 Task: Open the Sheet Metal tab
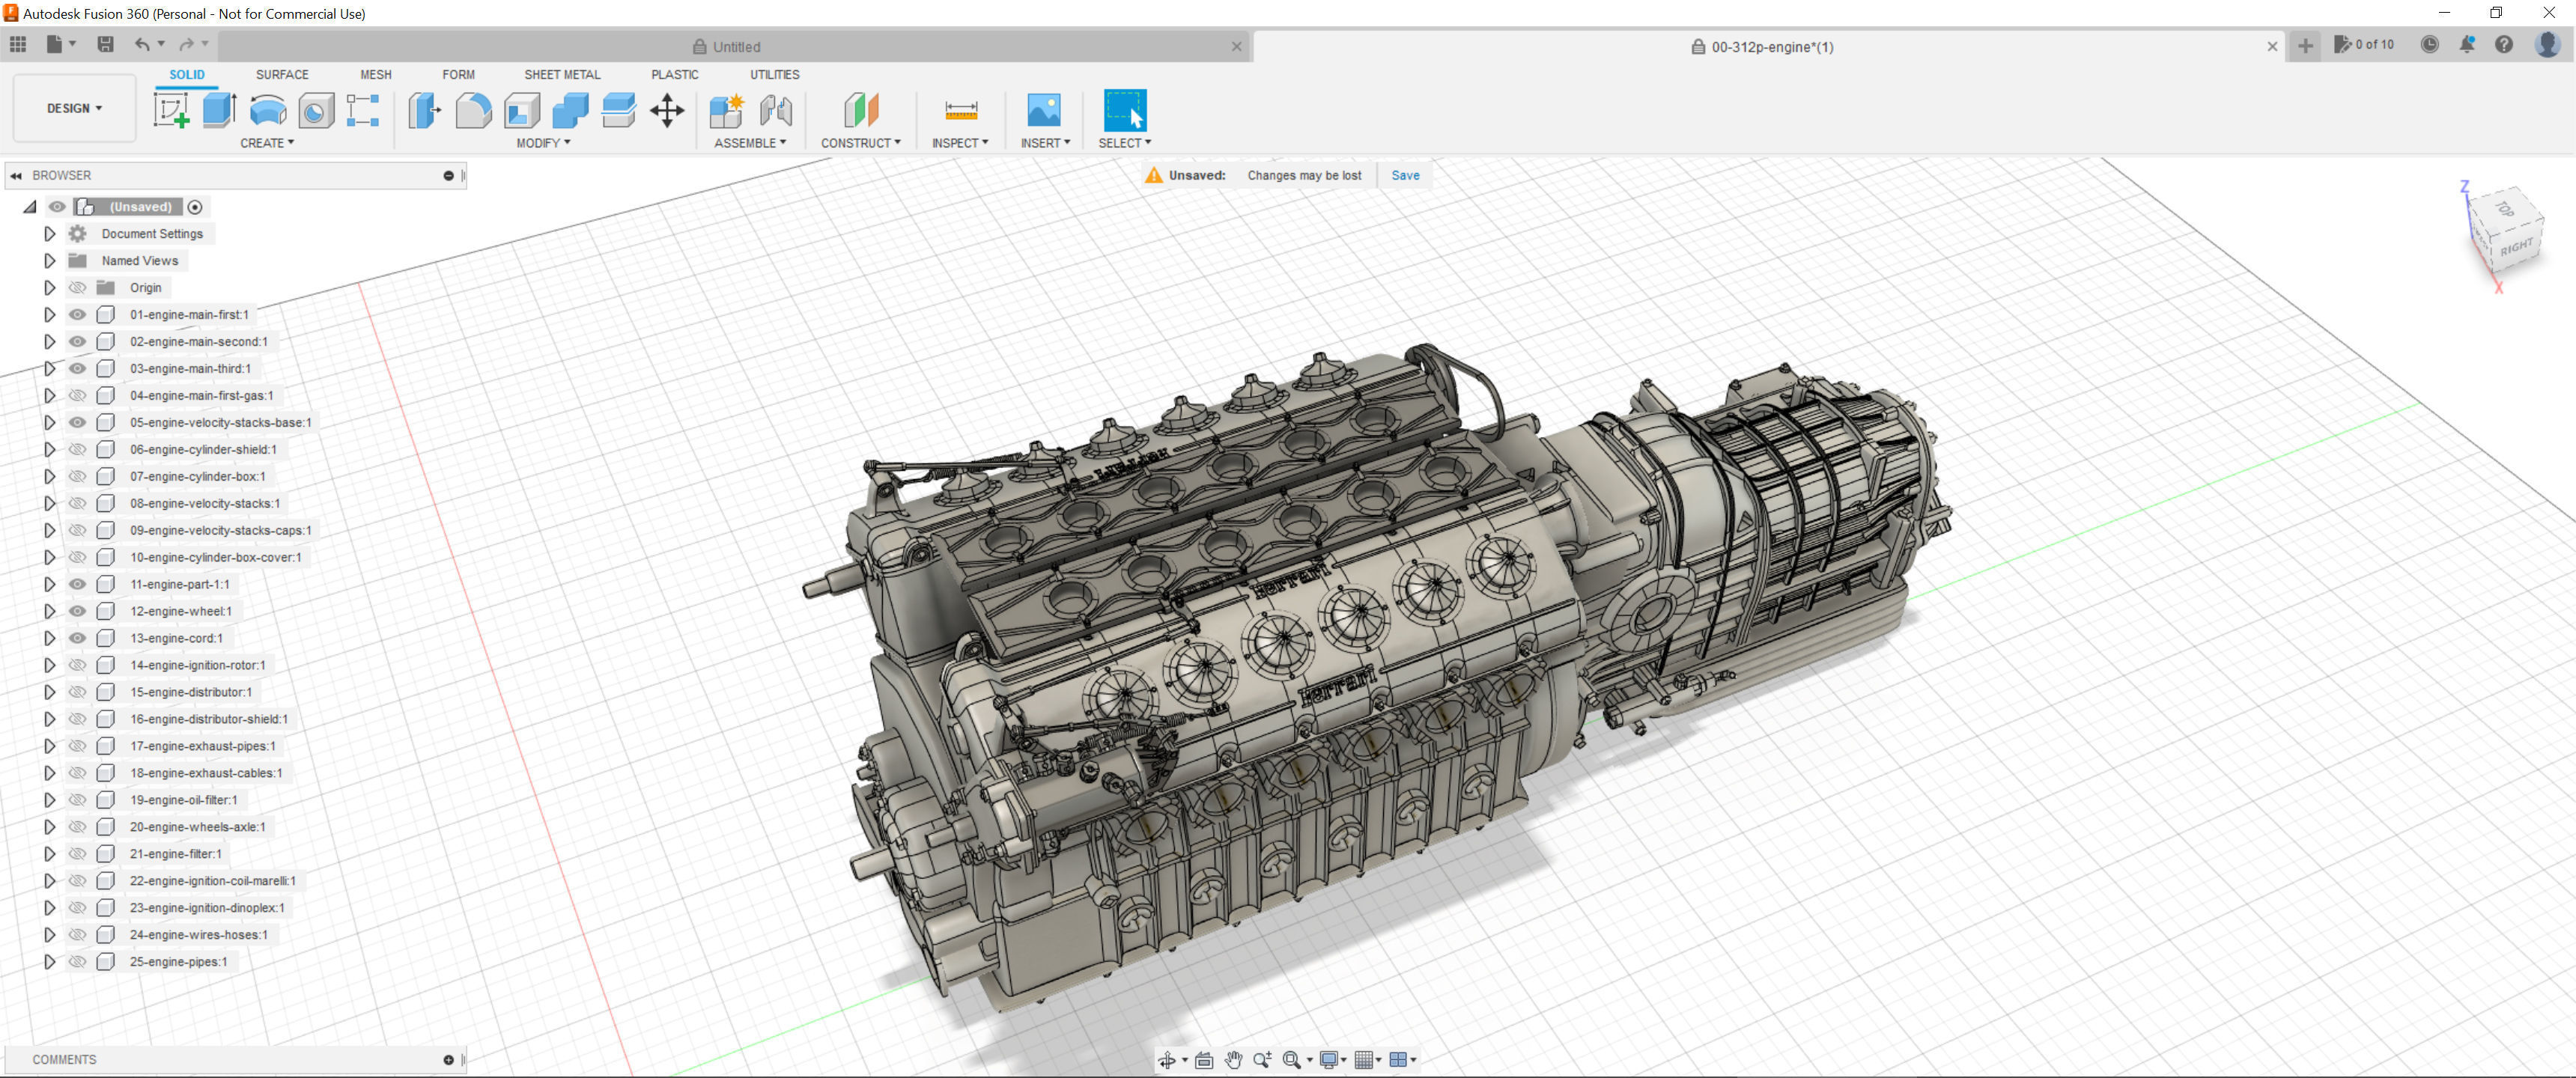point(562,74)
